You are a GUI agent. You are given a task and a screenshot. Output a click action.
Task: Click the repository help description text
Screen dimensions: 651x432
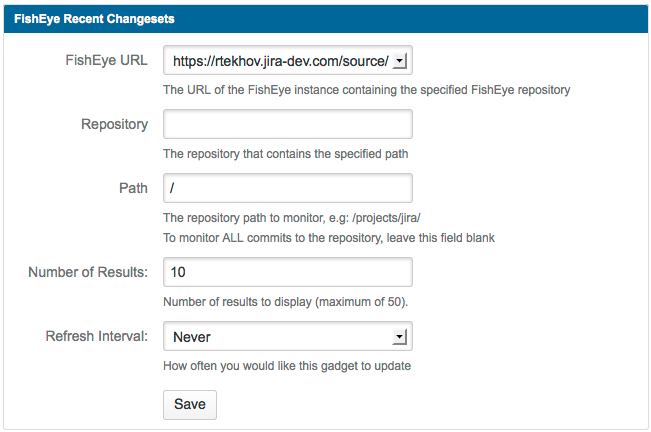pyautogui.click(x=285, y=154)
